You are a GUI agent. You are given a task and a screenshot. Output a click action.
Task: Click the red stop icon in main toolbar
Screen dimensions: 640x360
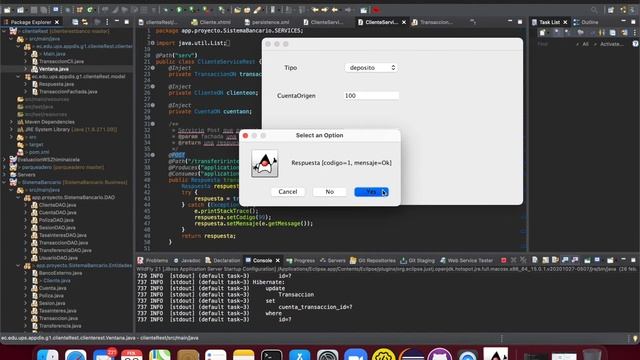click(x=376, y=10)
